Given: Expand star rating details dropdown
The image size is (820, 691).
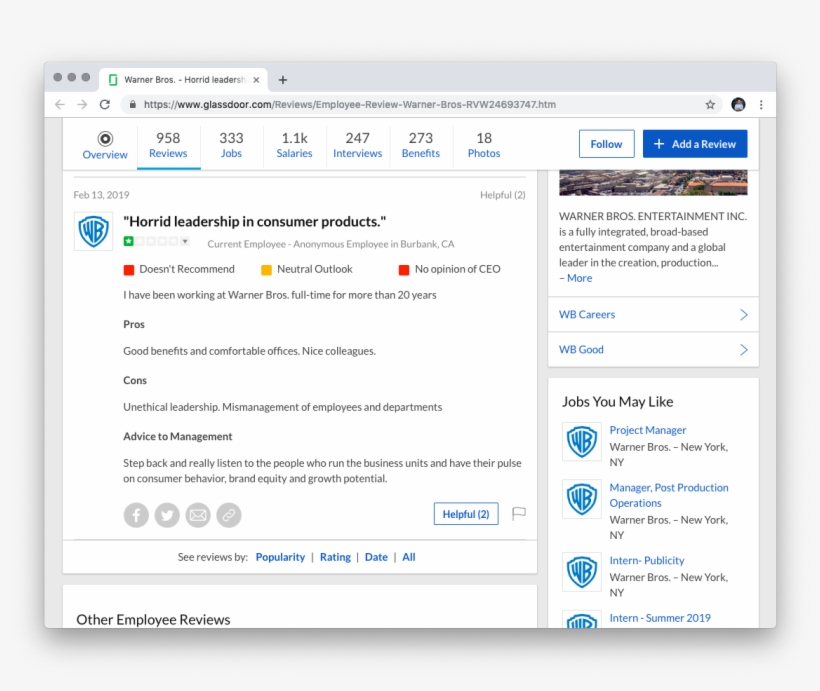Looking at the screenshot, I should pos(185,242).
